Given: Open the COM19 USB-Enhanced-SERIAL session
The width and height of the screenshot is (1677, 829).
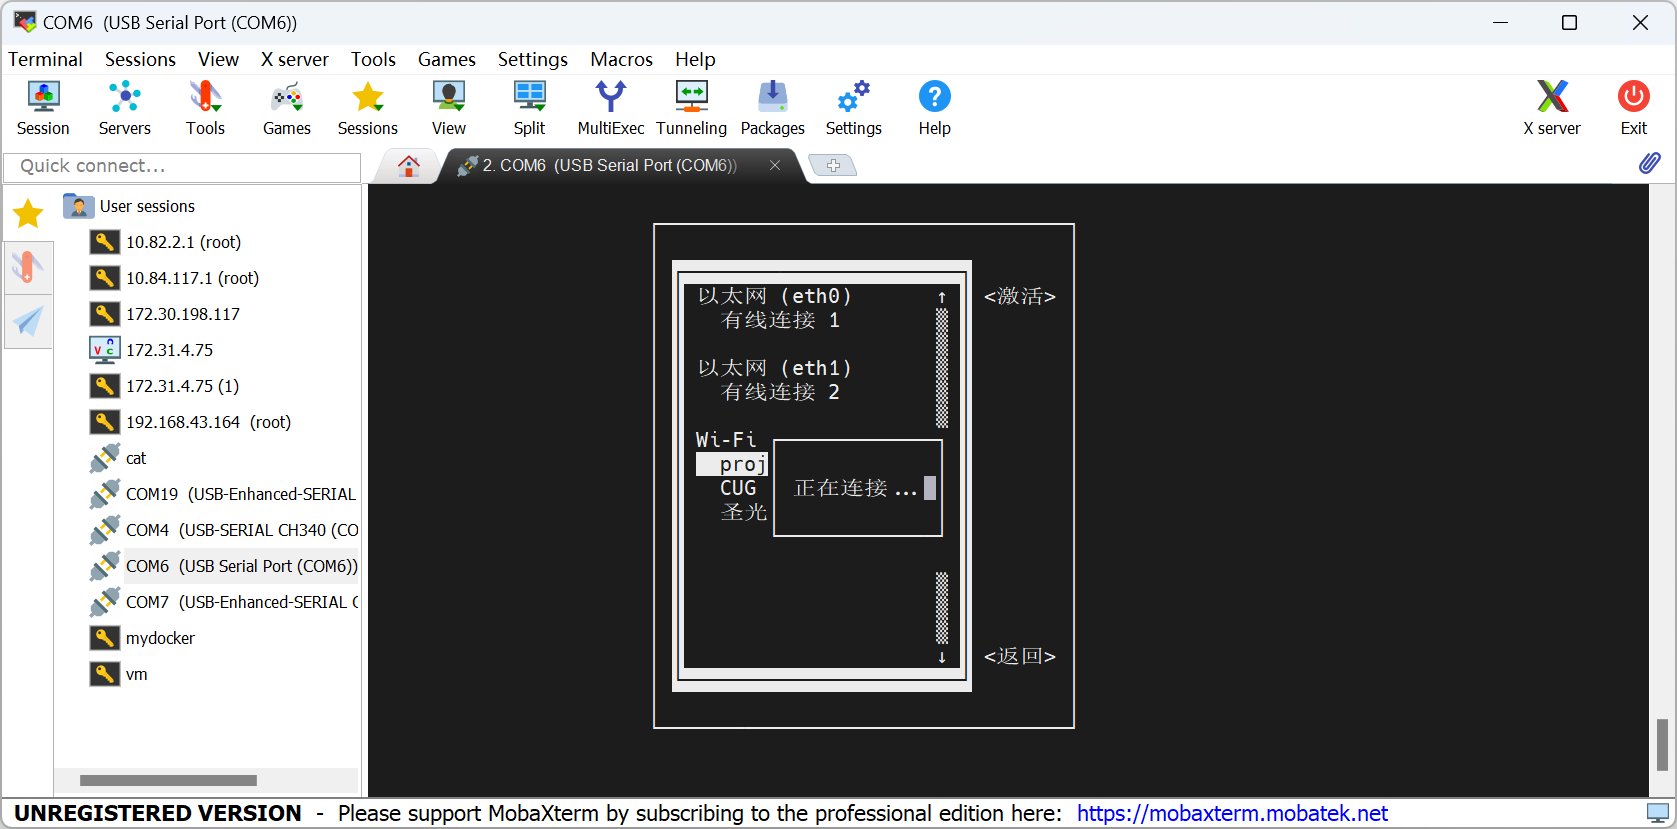Looking at the screenshot, I should 224,494.
